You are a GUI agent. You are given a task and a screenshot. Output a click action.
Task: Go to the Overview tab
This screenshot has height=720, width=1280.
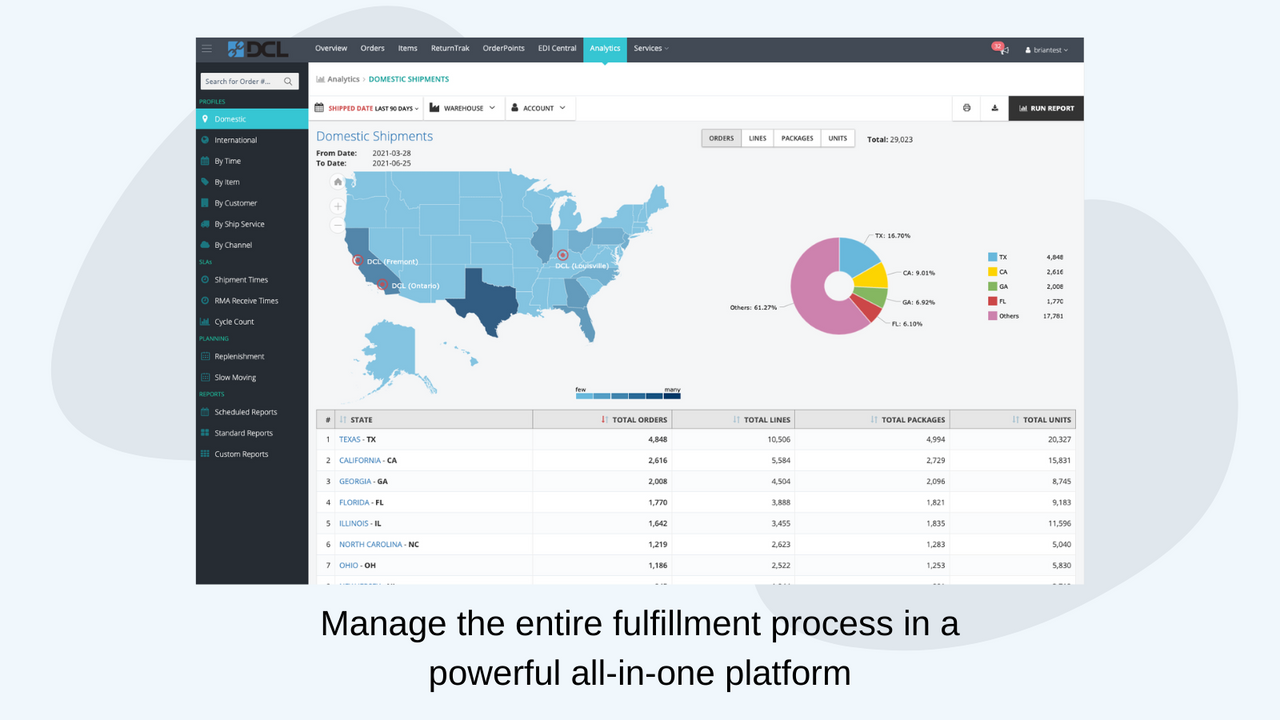click(x=331, y=48)
